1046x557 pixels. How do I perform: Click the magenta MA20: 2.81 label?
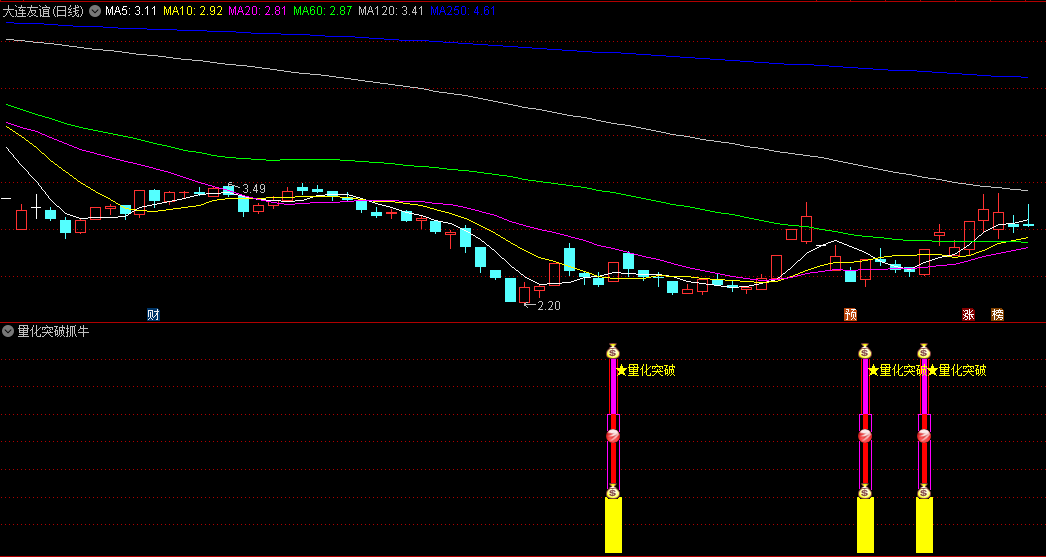pos(258,11)
